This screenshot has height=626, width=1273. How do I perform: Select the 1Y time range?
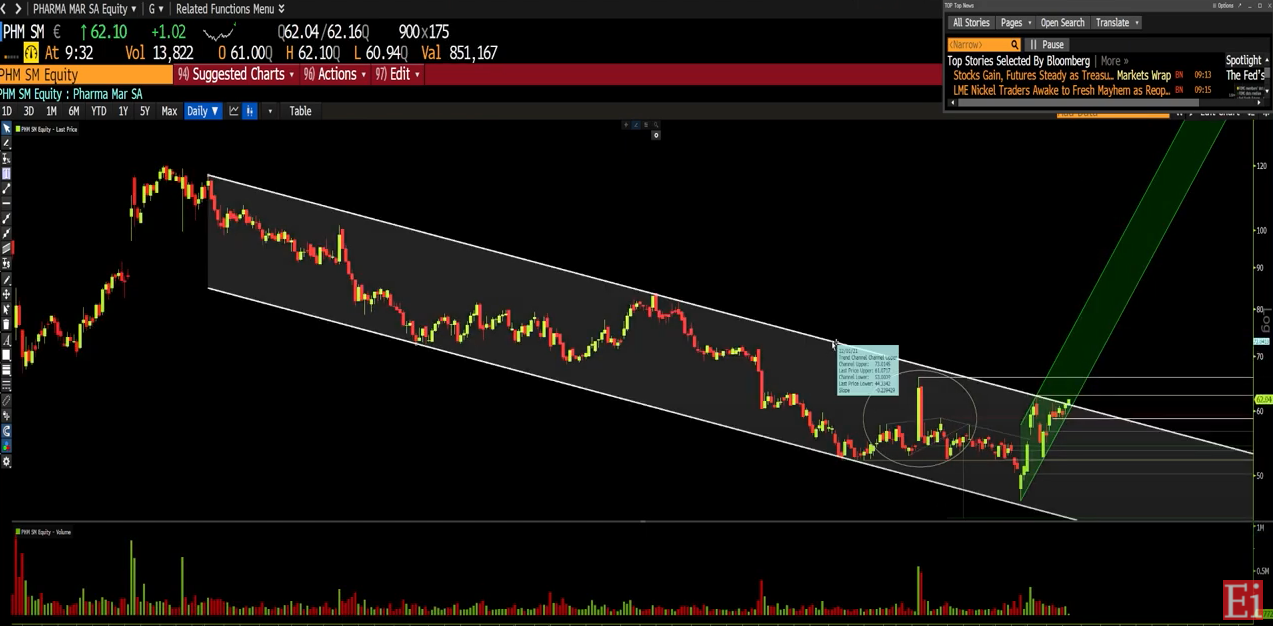coord(123,111)
